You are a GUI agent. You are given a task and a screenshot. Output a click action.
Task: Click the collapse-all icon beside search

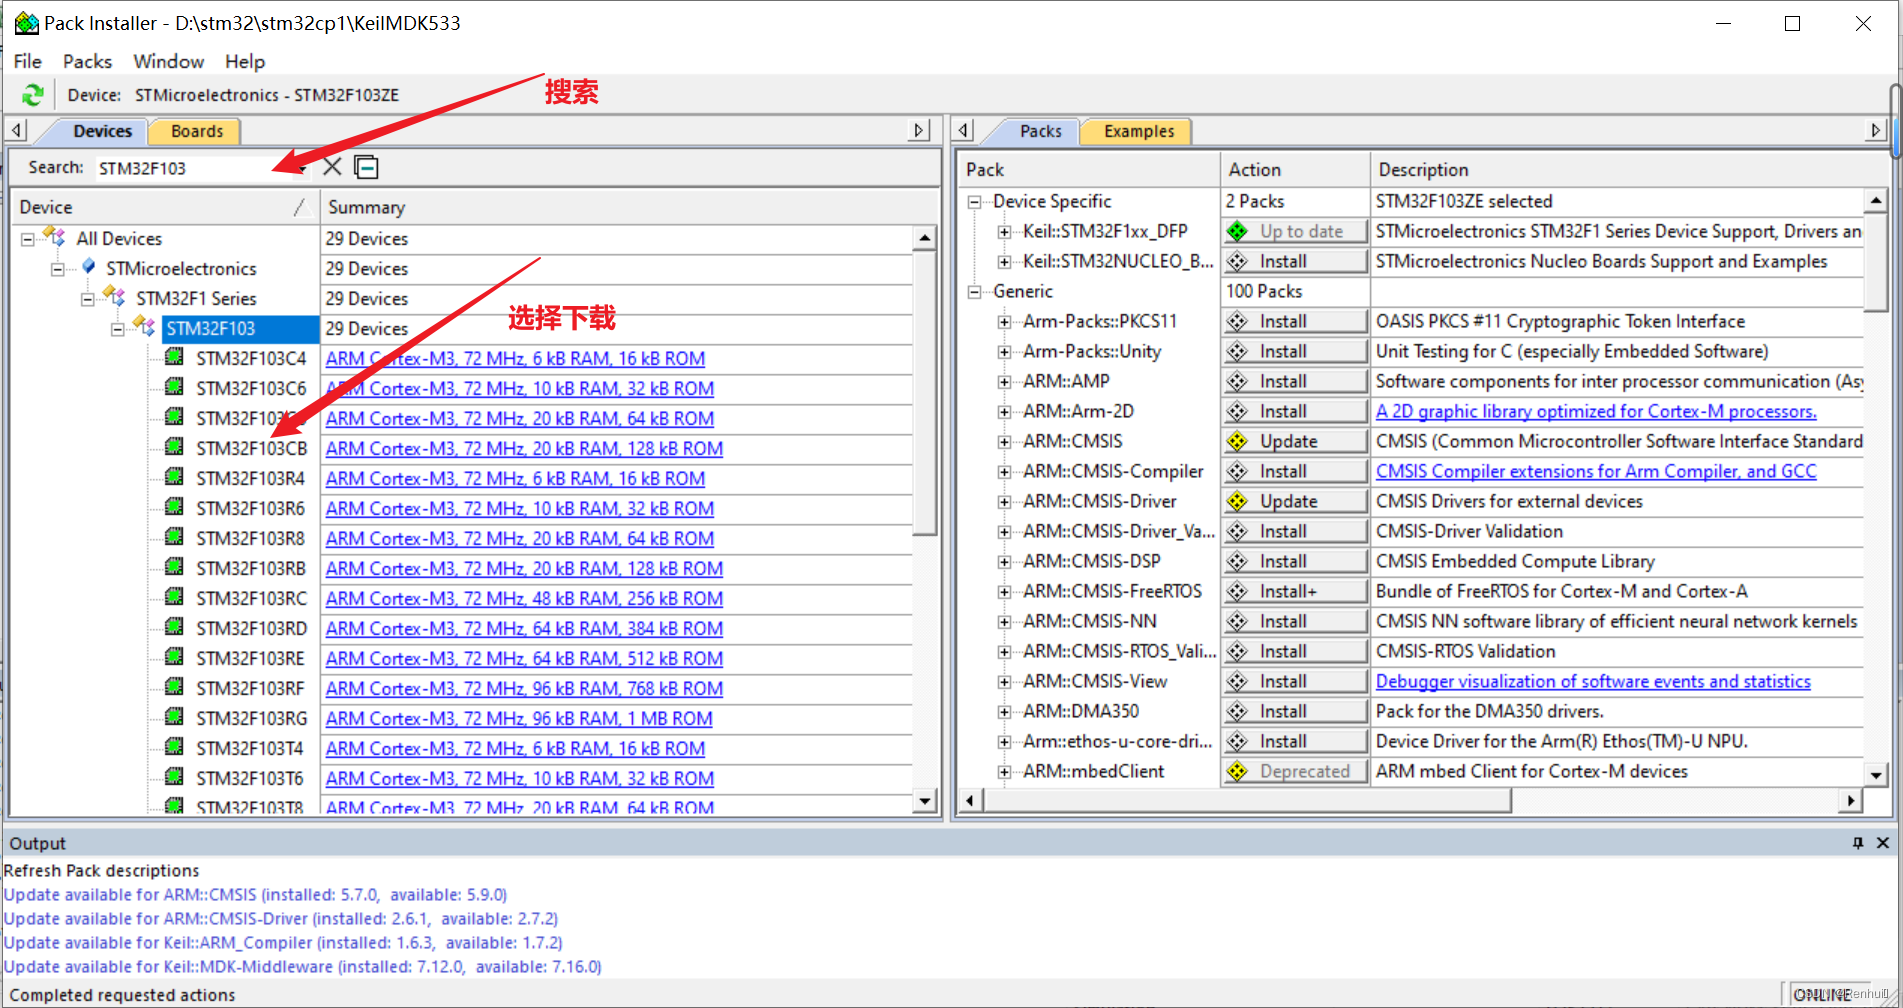tap(367, 167)
